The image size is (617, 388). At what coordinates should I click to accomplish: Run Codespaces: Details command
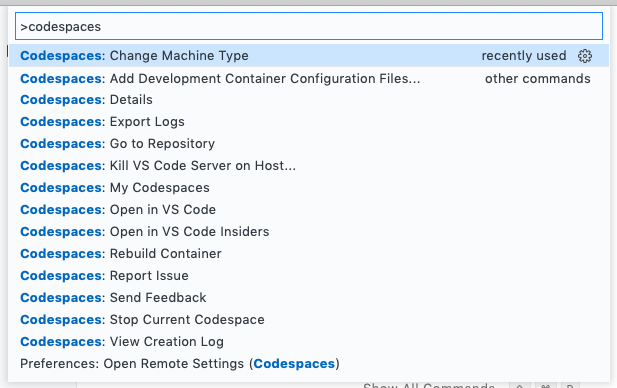308,100
